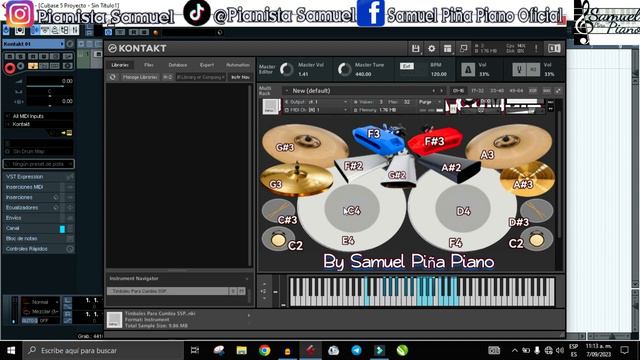Click the Kontakt virtual keyboard
This screenshot has height=360, width=640.
tap(422, 291)
